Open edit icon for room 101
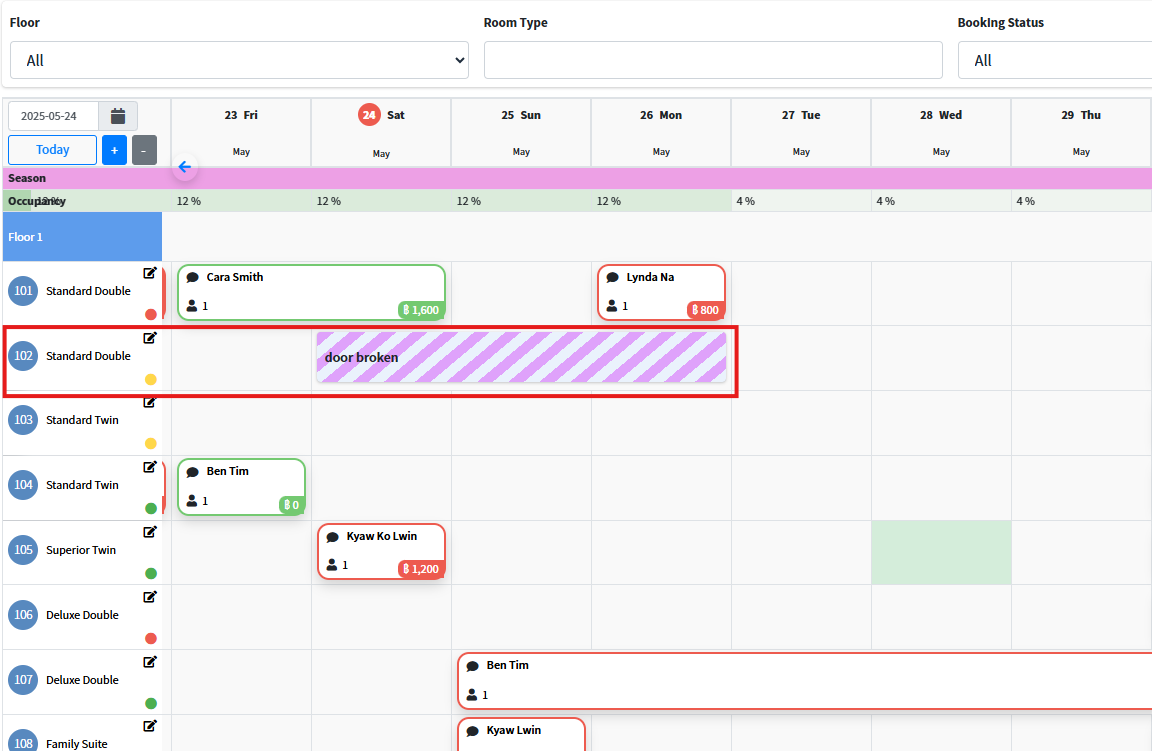The width and height of the screenshot is (1152, 751). tap(150, 273)
